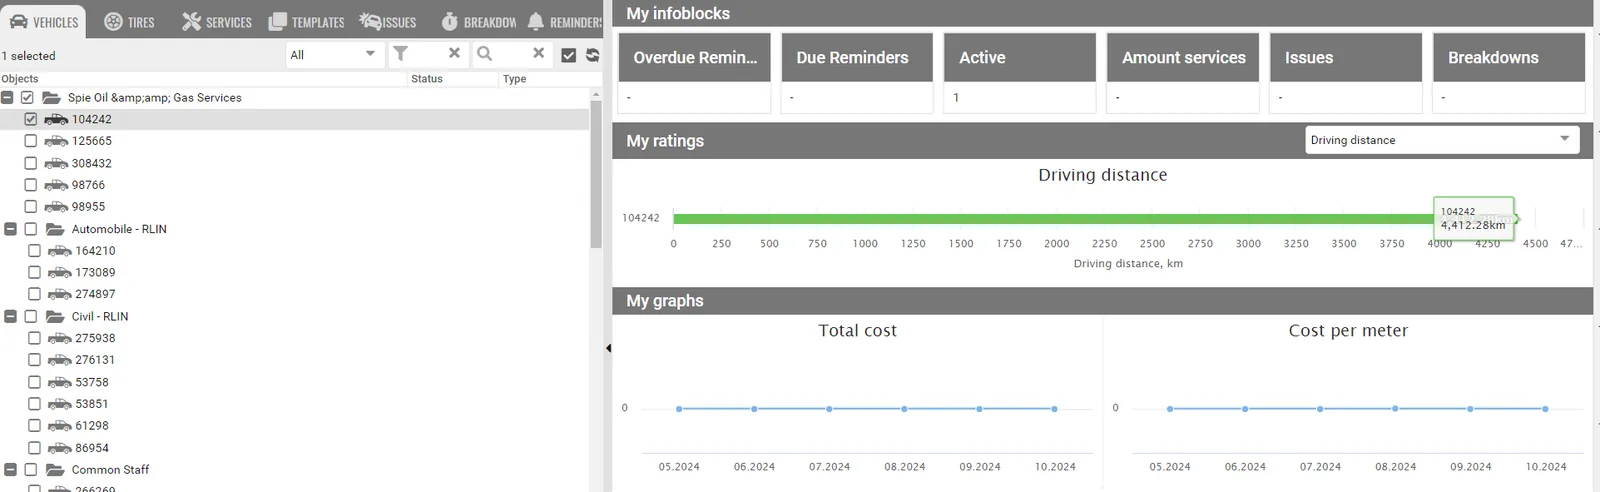Click the car icon of vehicle 276131
The height and width of the screenshot is (492, 1600).
pos(60,360)
